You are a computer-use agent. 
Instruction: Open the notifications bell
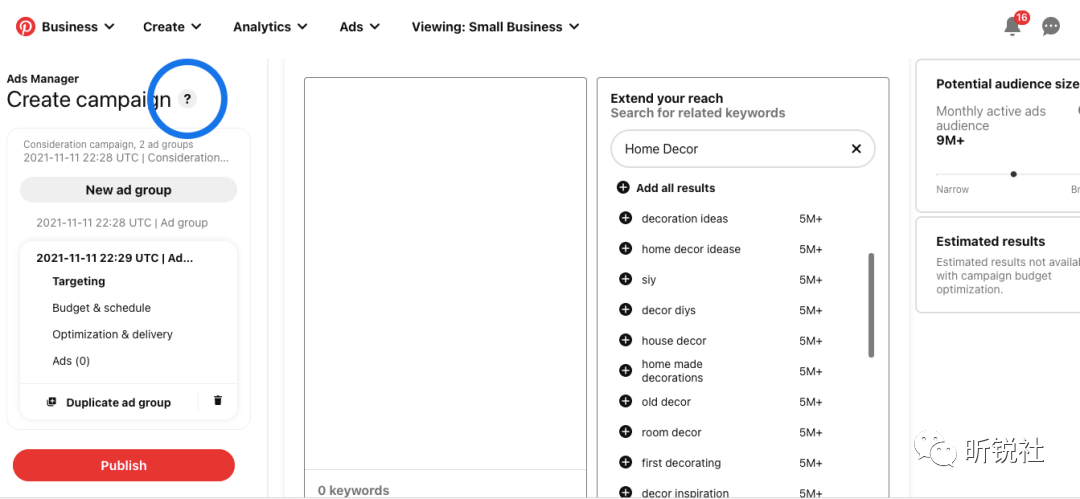pos(1013,27)
